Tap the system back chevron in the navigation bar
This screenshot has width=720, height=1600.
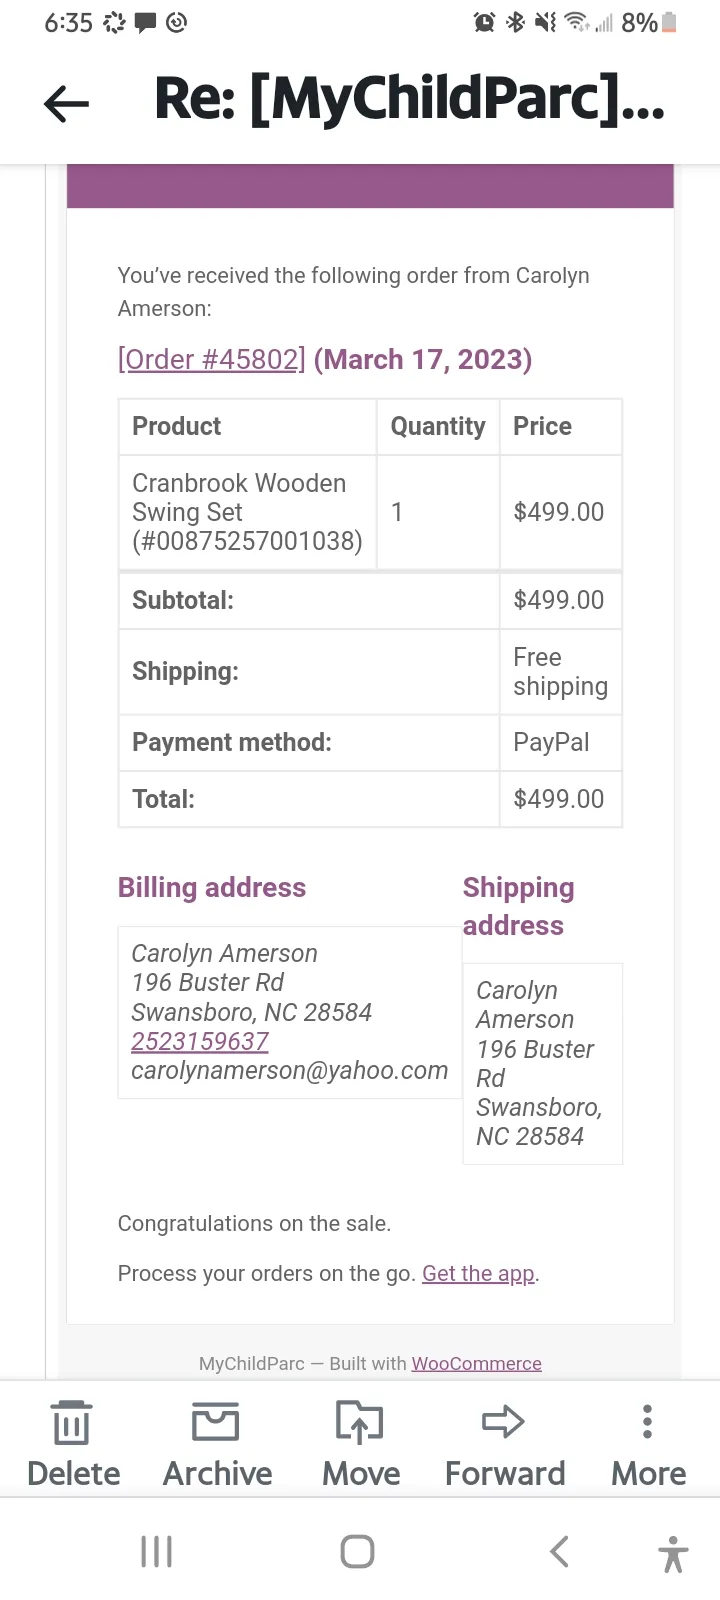click(559, 1551)
